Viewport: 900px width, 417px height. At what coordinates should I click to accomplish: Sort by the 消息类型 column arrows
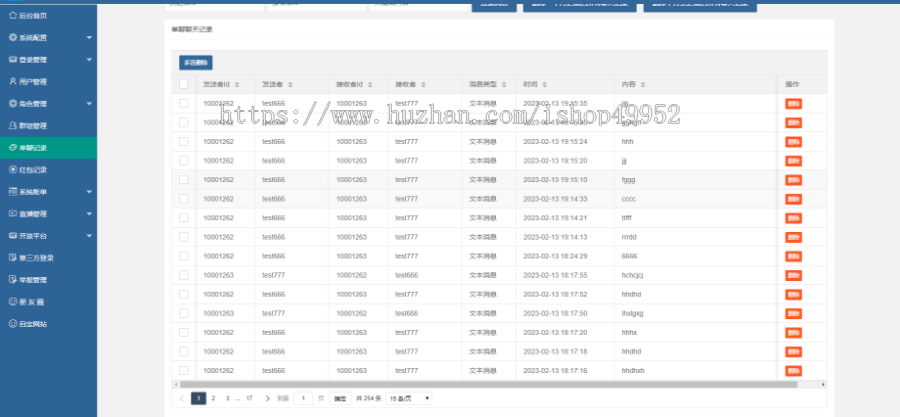click(504, 84)
